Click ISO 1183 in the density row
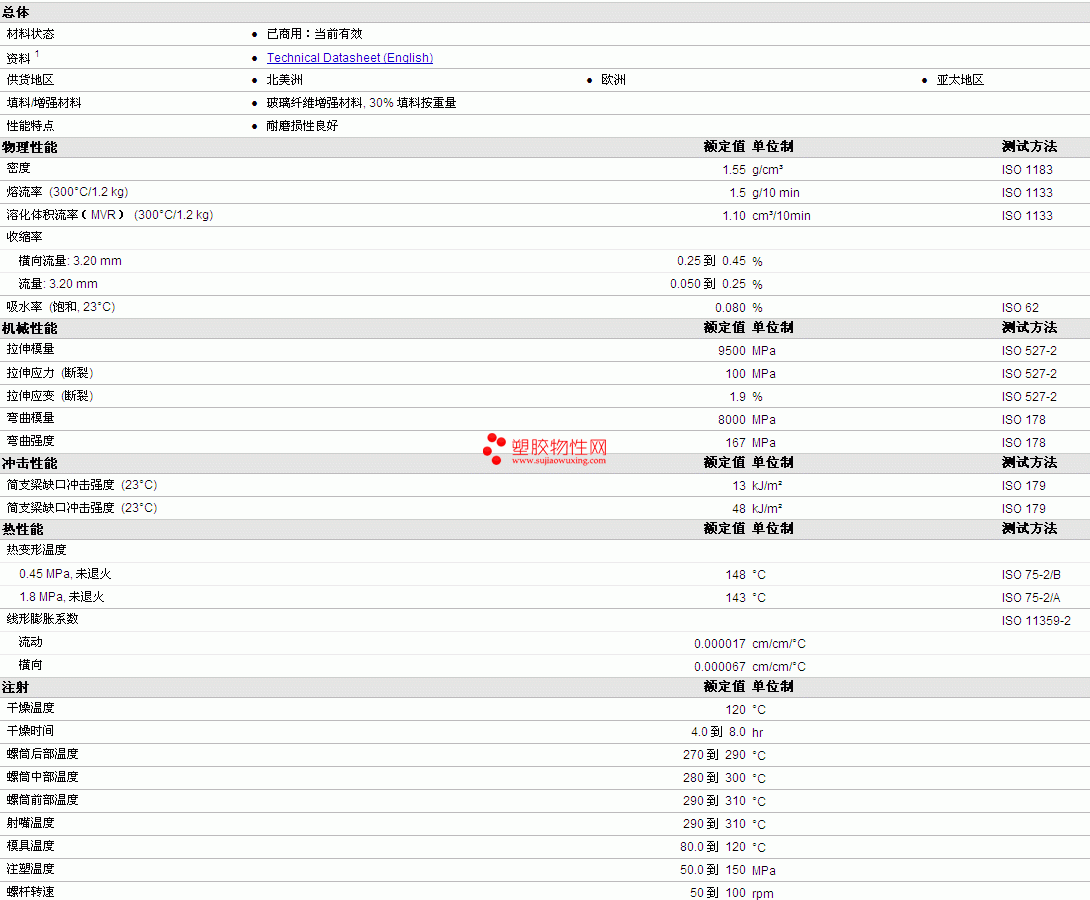1090x900 pixels. click(x=1027, y=170)
